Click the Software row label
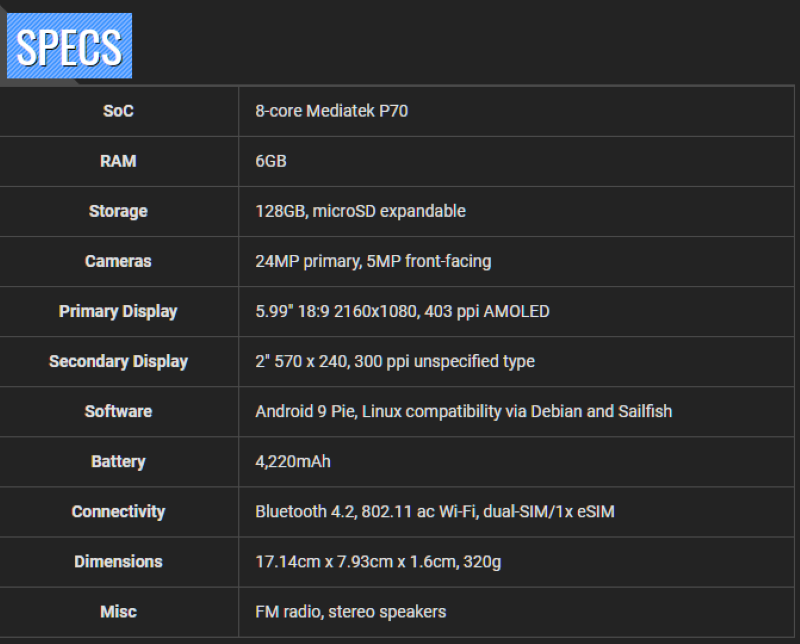This screenshot has width=800, height=644. tap(118, 411)
